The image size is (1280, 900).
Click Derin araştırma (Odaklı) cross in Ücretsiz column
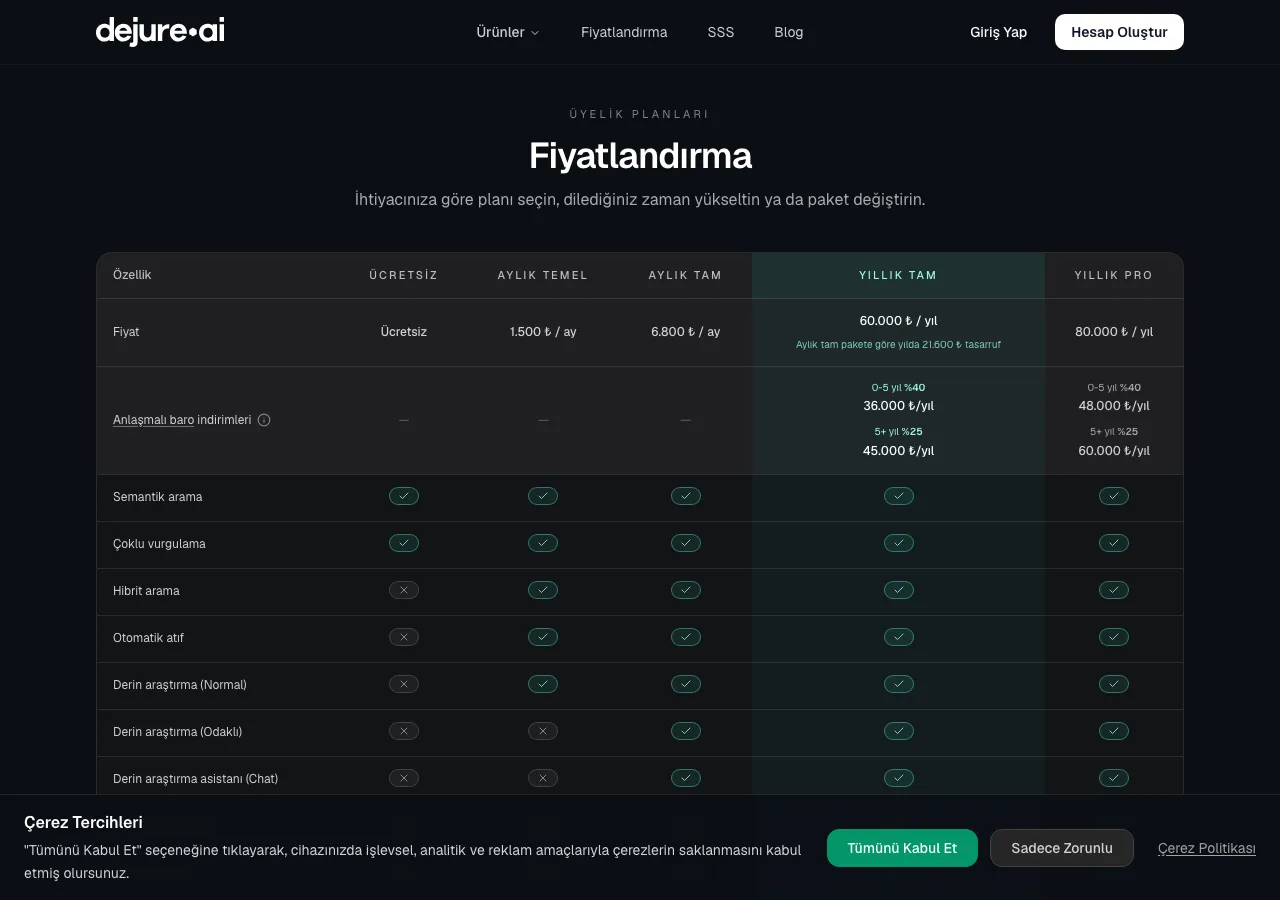[x=404, y=731]
